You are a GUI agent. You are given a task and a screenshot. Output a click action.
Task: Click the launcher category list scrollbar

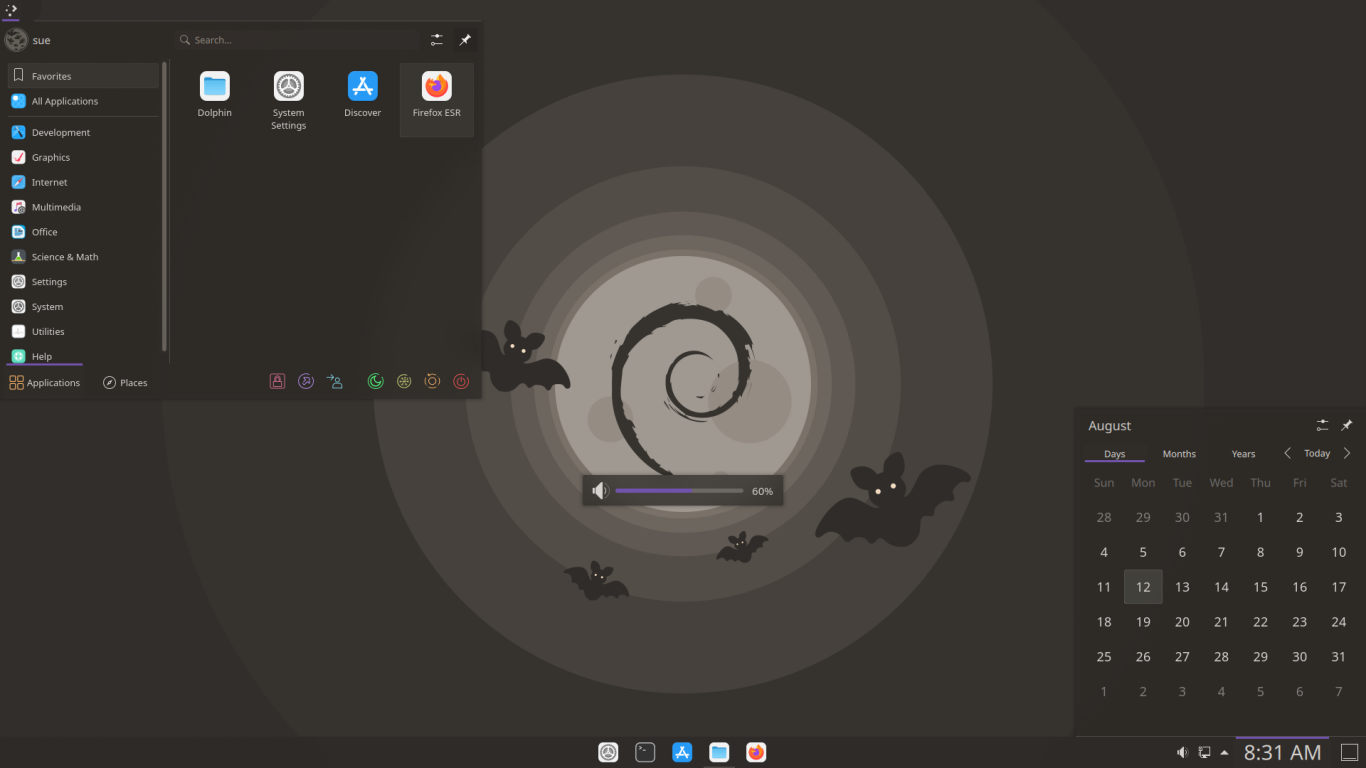pyautogui.click(x=164, y=207)
